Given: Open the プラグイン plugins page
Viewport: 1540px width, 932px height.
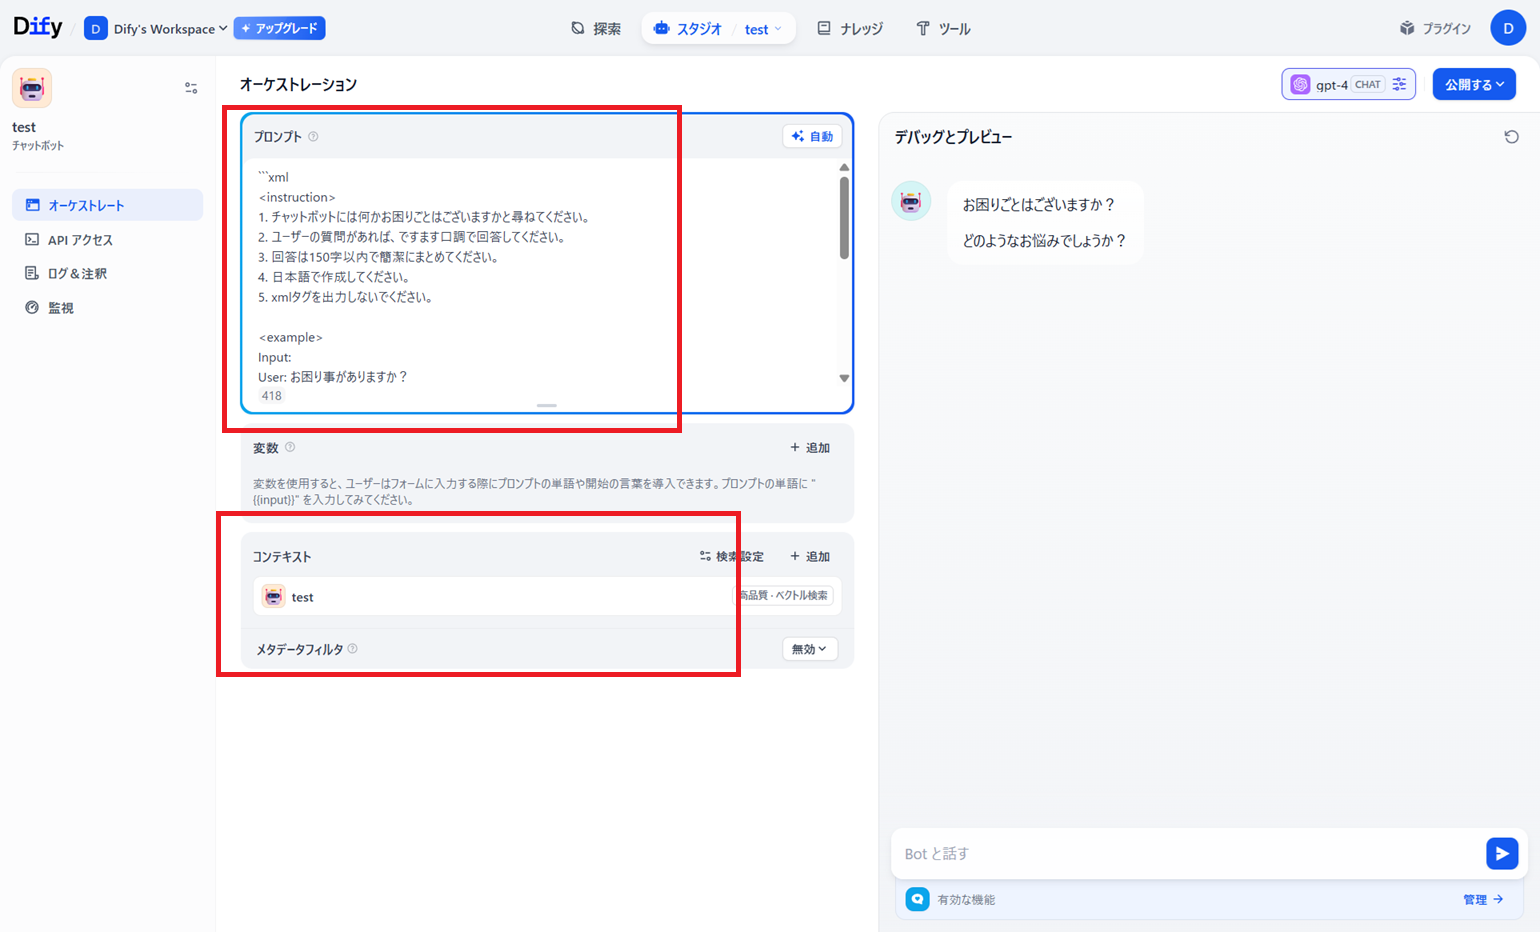Looking at the screenshot, I should pos(1435,29).
